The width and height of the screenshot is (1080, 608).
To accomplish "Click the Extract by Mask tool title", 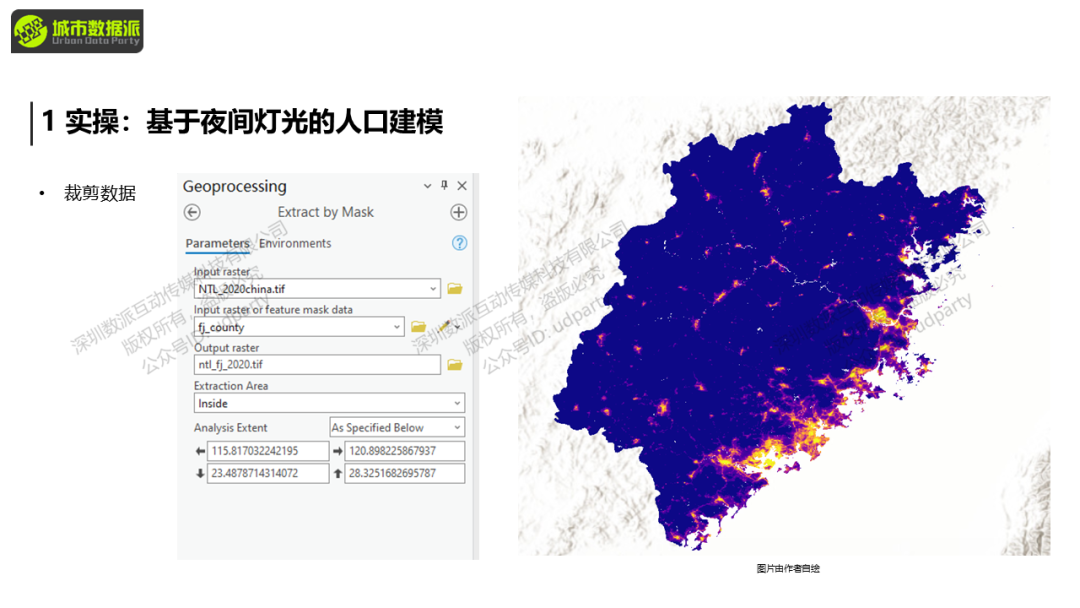I will tap(326, 212).
